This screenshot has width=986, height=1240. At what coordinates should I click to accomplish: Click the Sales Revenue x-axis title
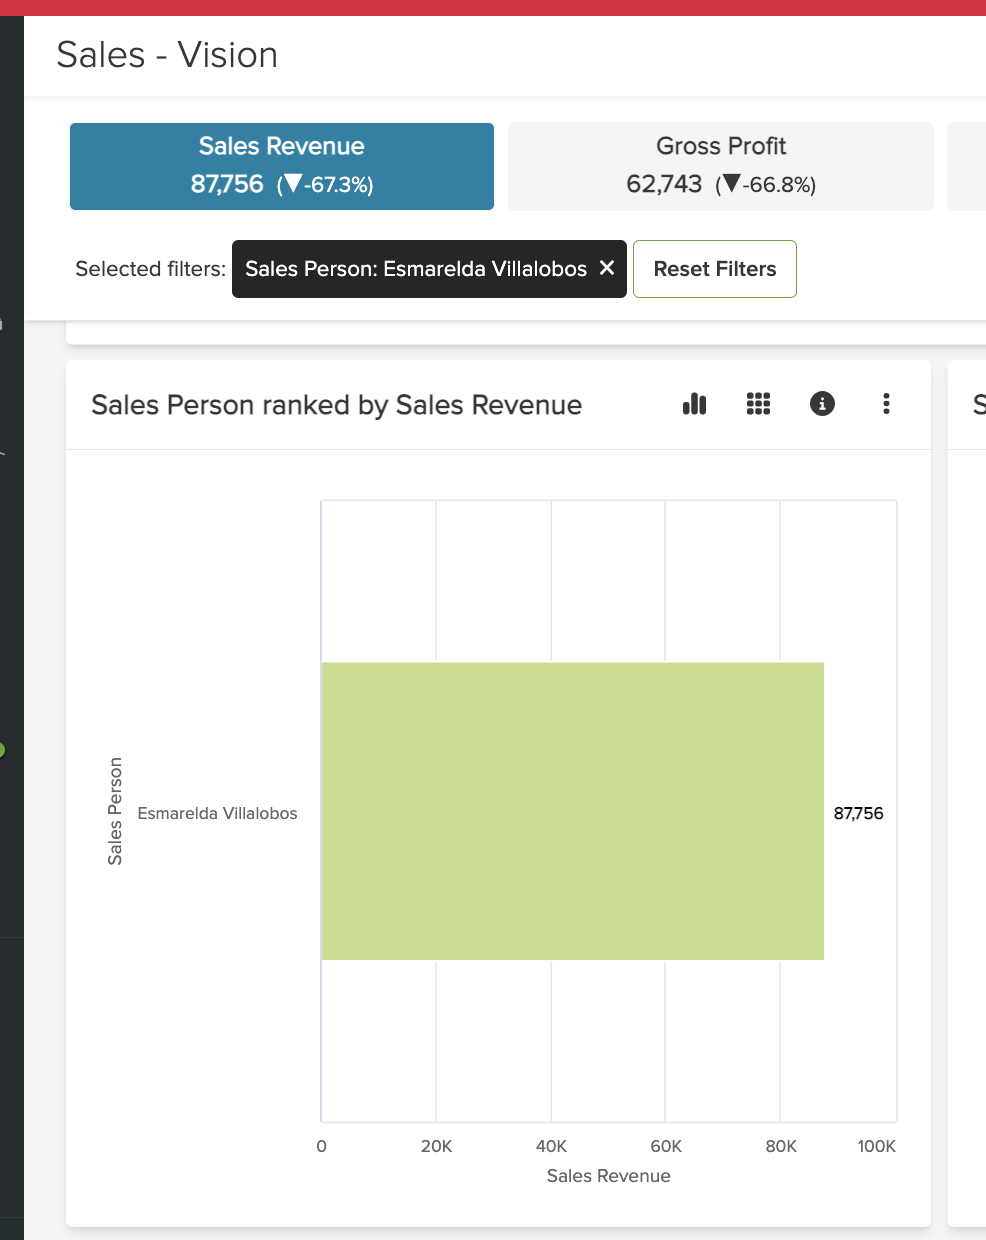point(608,1176)
